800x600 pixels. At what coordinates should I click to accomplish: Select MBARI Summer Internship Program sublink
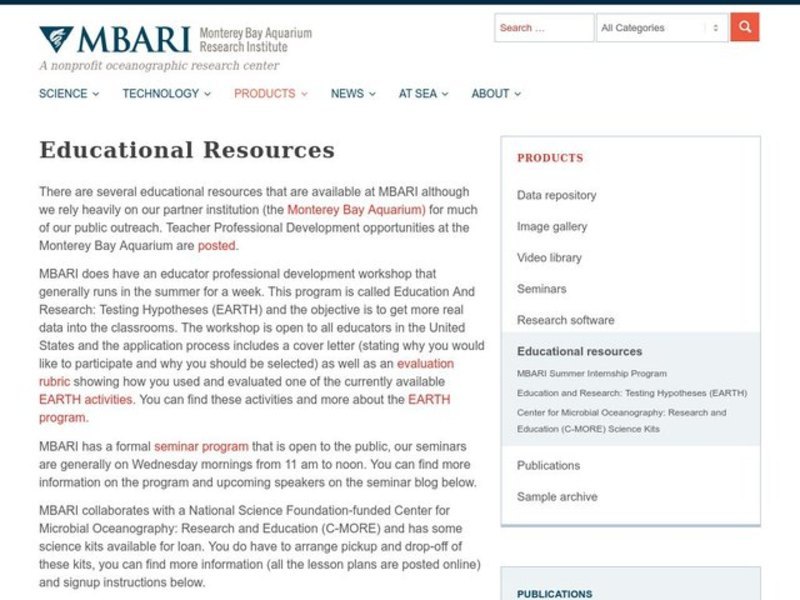pos(591,373)
